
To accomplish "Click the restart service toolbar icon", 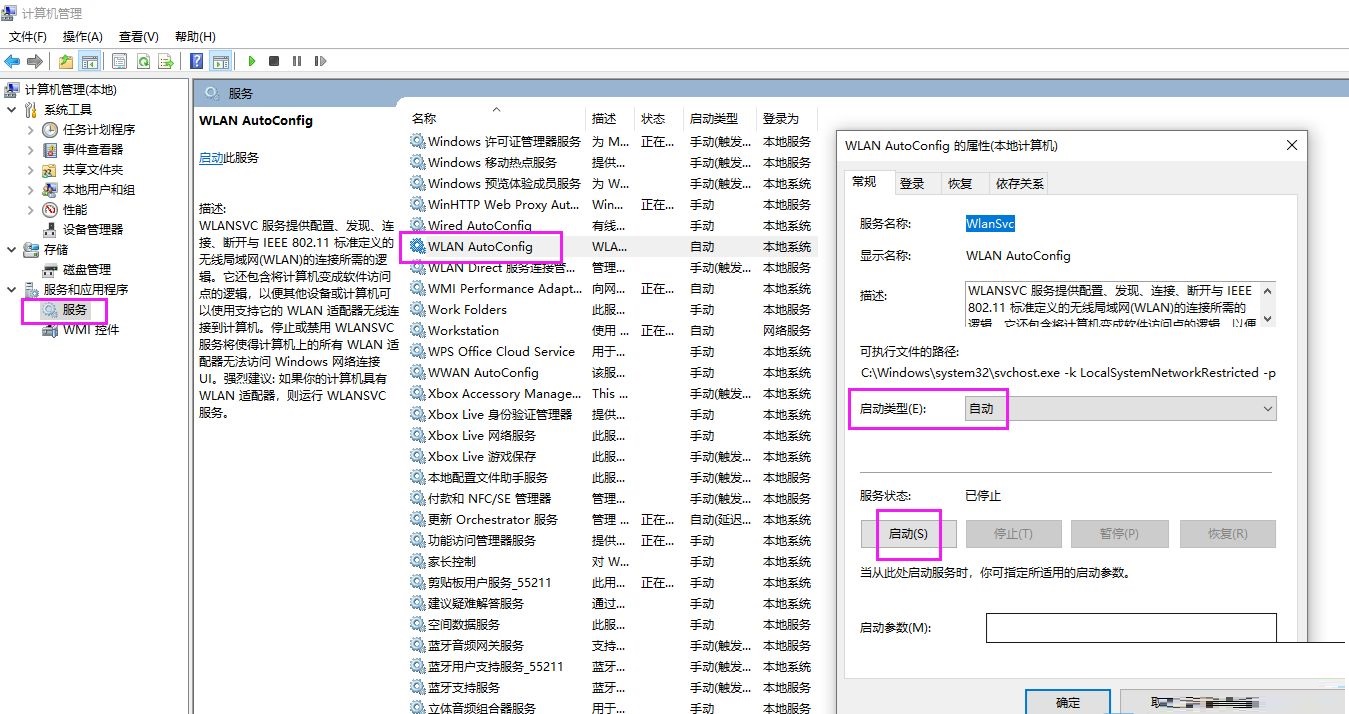I will click(319, 60).
